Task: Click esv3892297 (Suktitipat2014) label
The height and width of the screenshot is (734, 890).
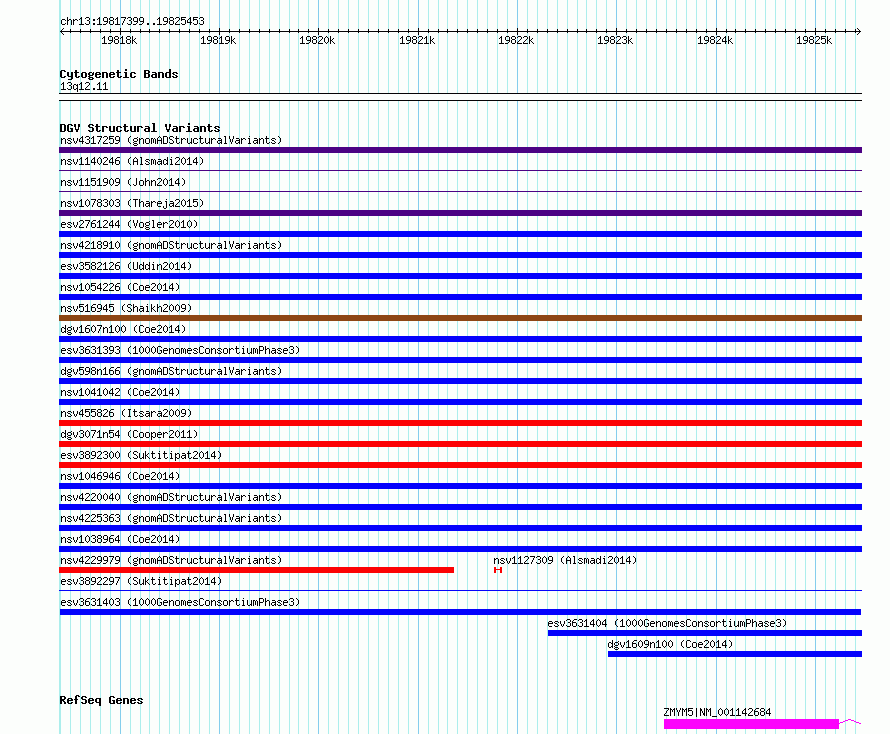Action: pos(141,581)
